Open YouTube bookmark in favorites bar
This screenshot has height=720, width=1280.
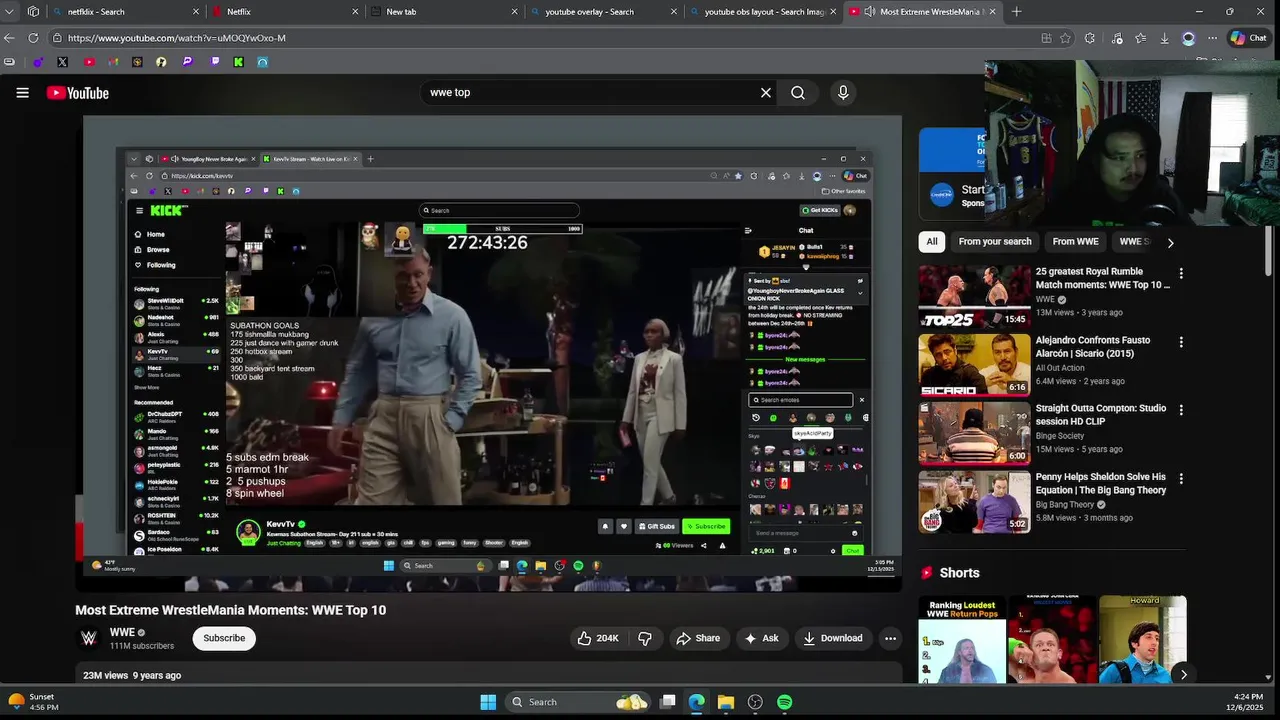tap(89, 62)
